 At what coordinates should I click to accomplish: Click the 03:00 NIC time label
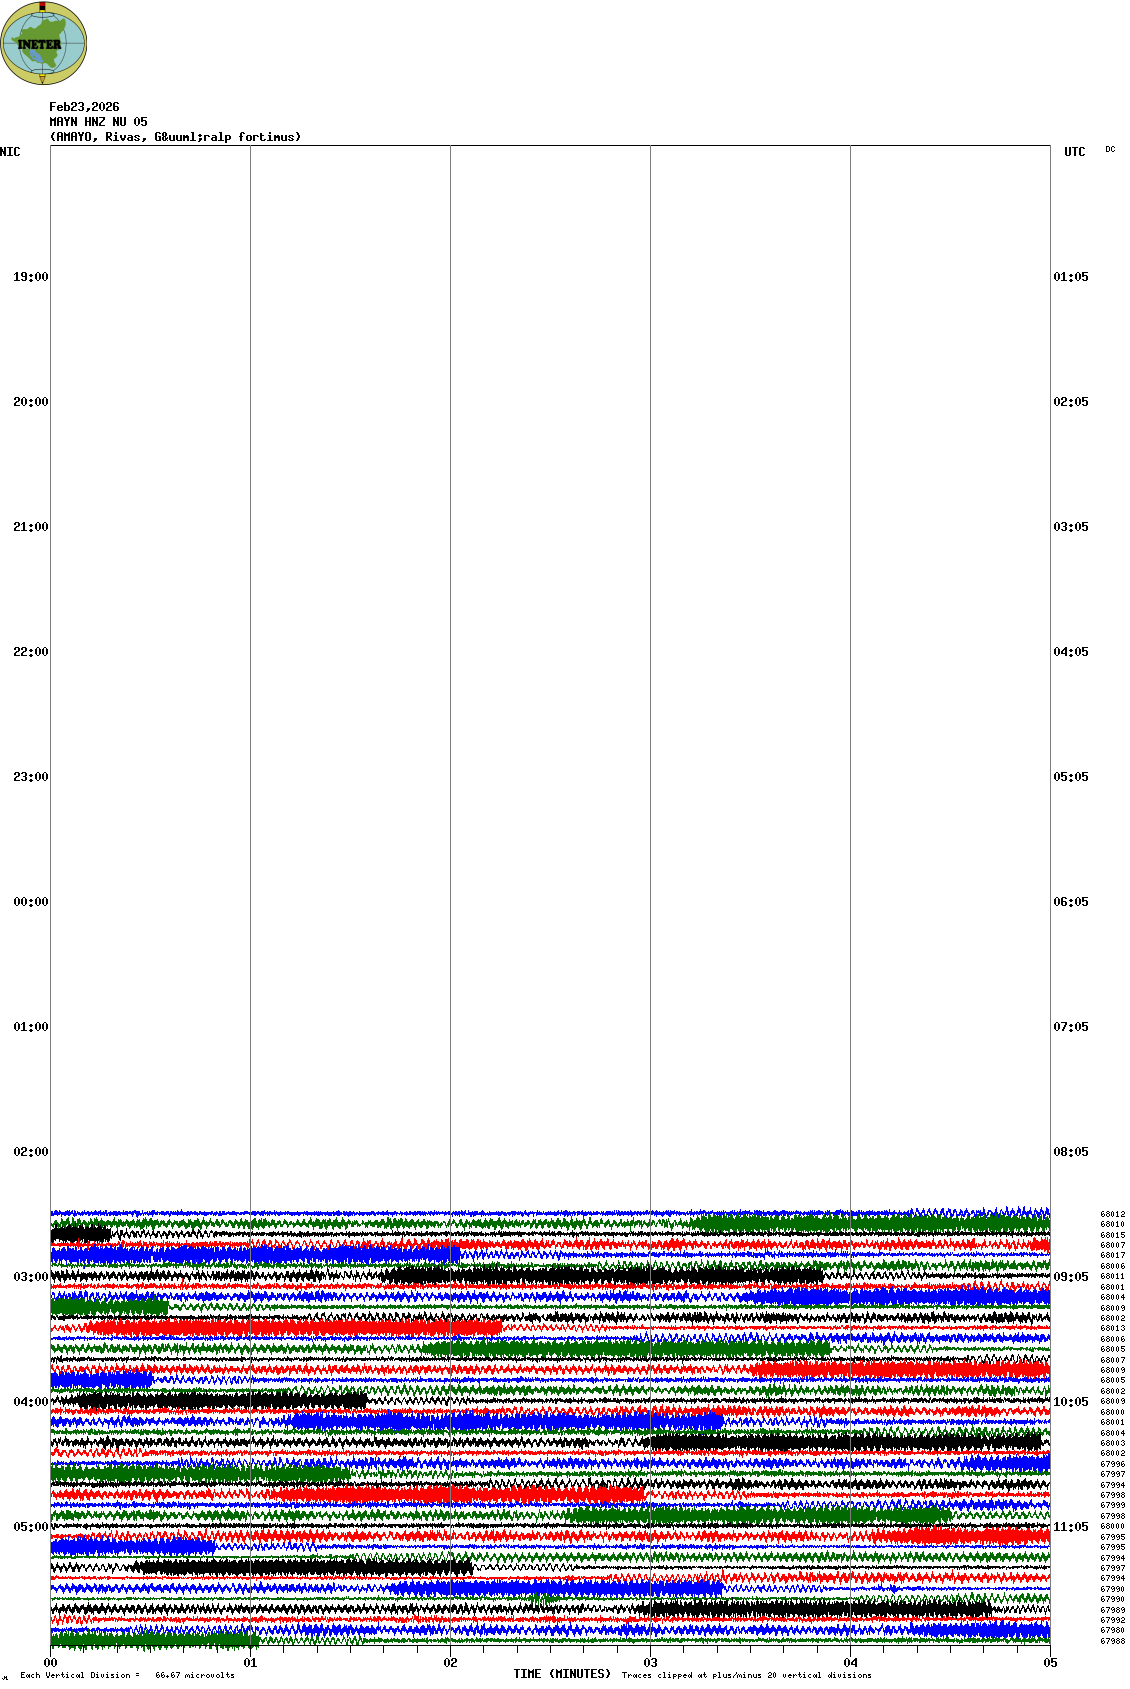pos(30,1277)
